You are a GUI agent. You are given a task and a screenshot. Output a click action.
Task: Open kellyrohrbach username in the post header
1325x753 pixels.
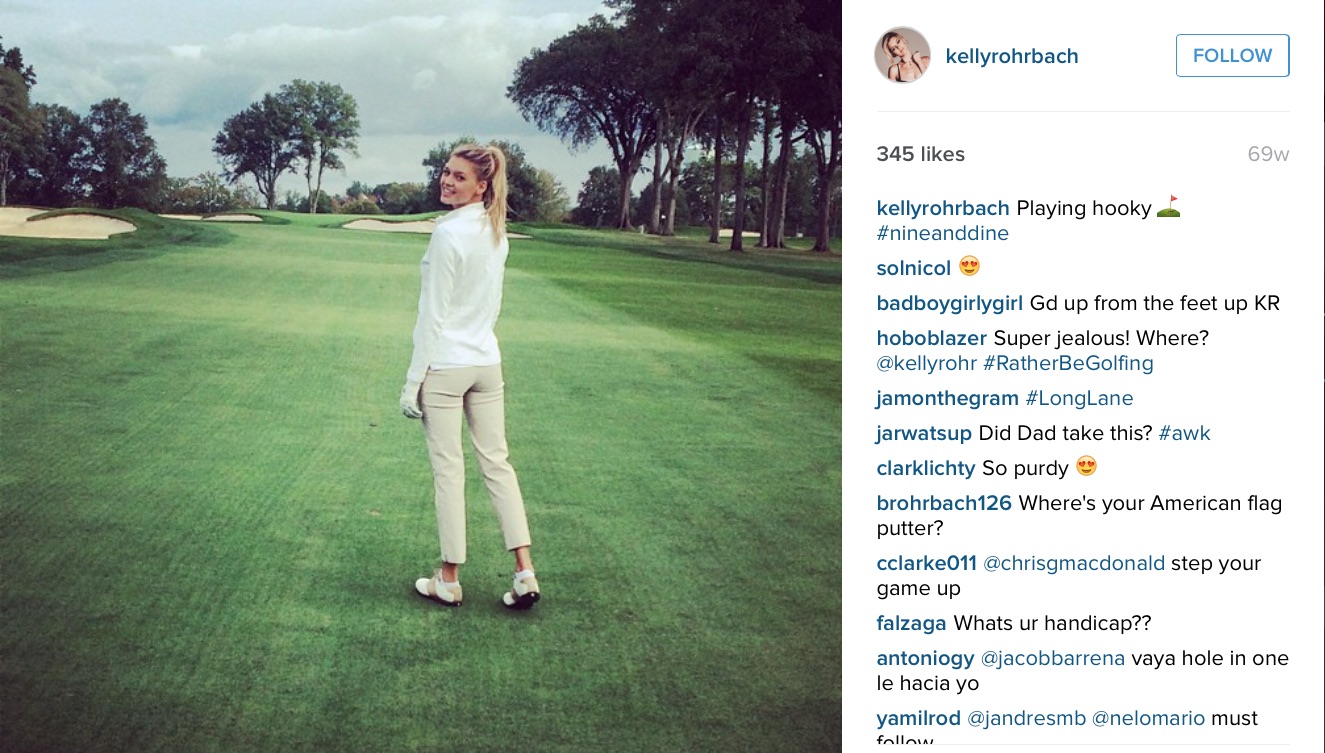(x=1011, y=56)
